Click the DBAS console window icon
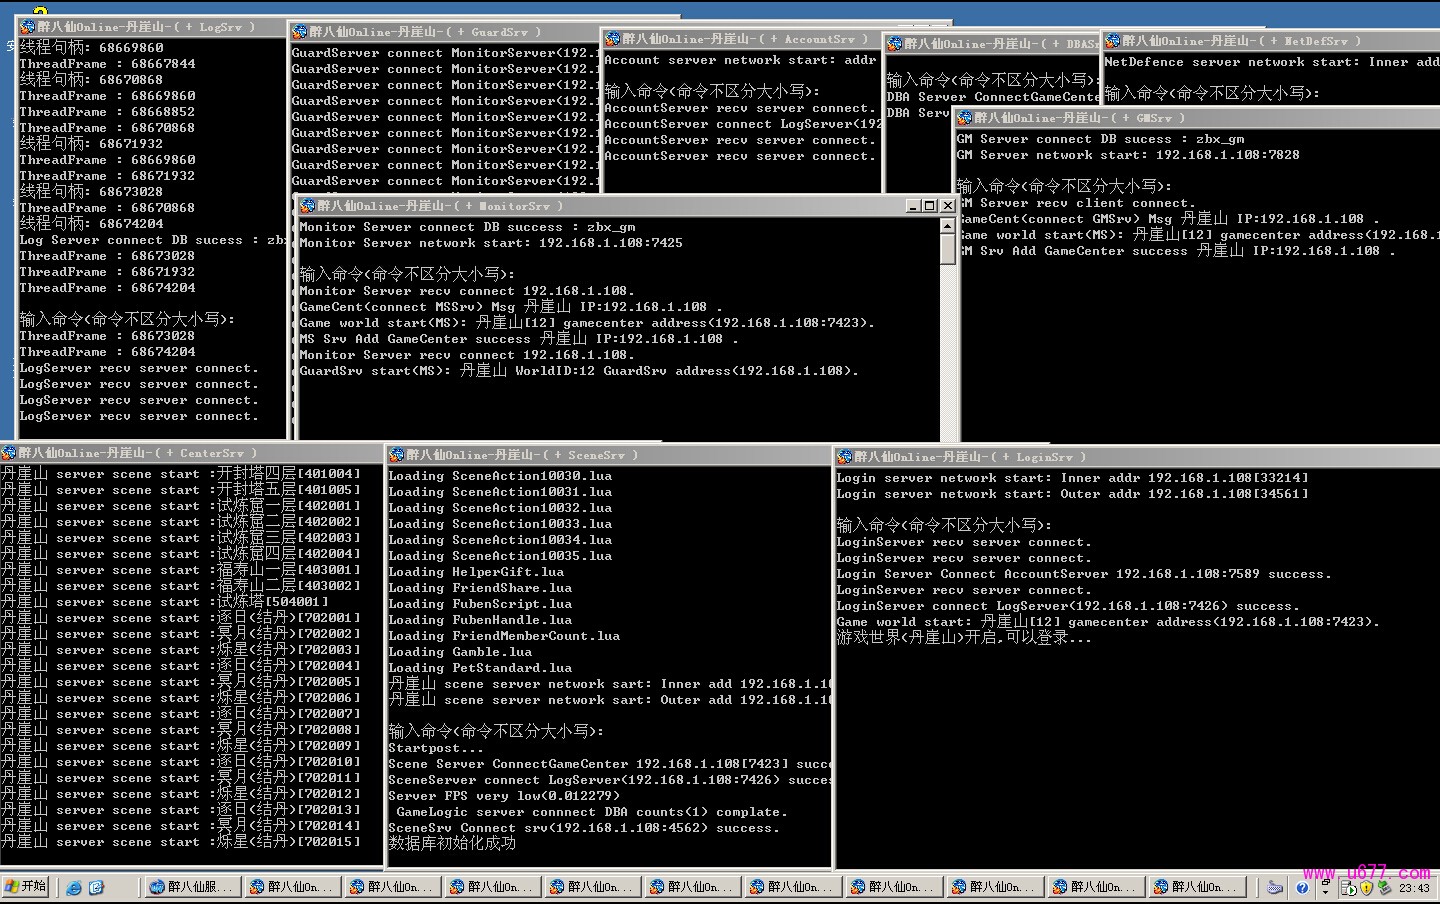This screenshot has width=1440, height=904. pos(894,44)
